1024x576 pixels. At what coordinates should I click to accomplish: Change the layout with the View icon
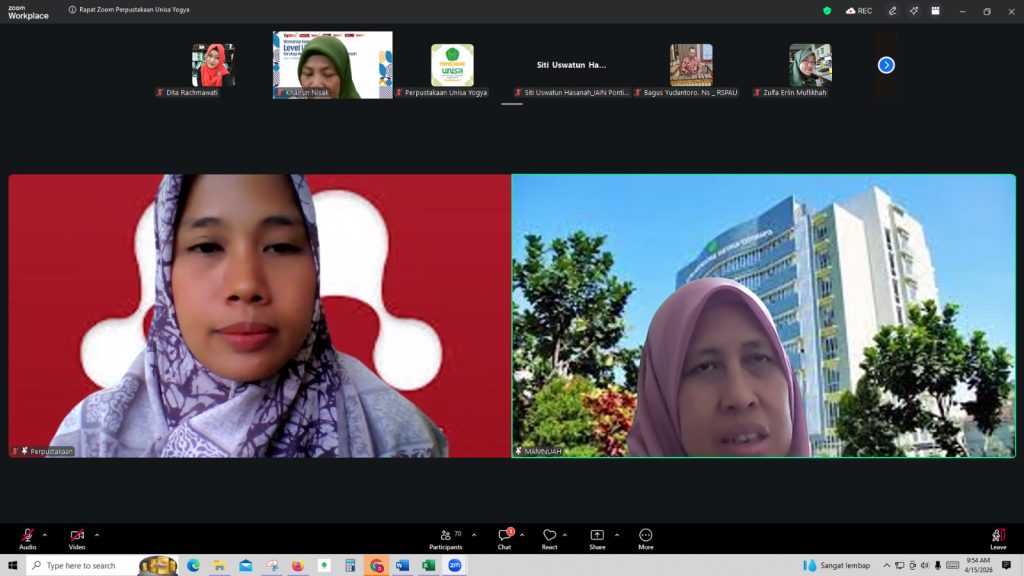(936, 11)
